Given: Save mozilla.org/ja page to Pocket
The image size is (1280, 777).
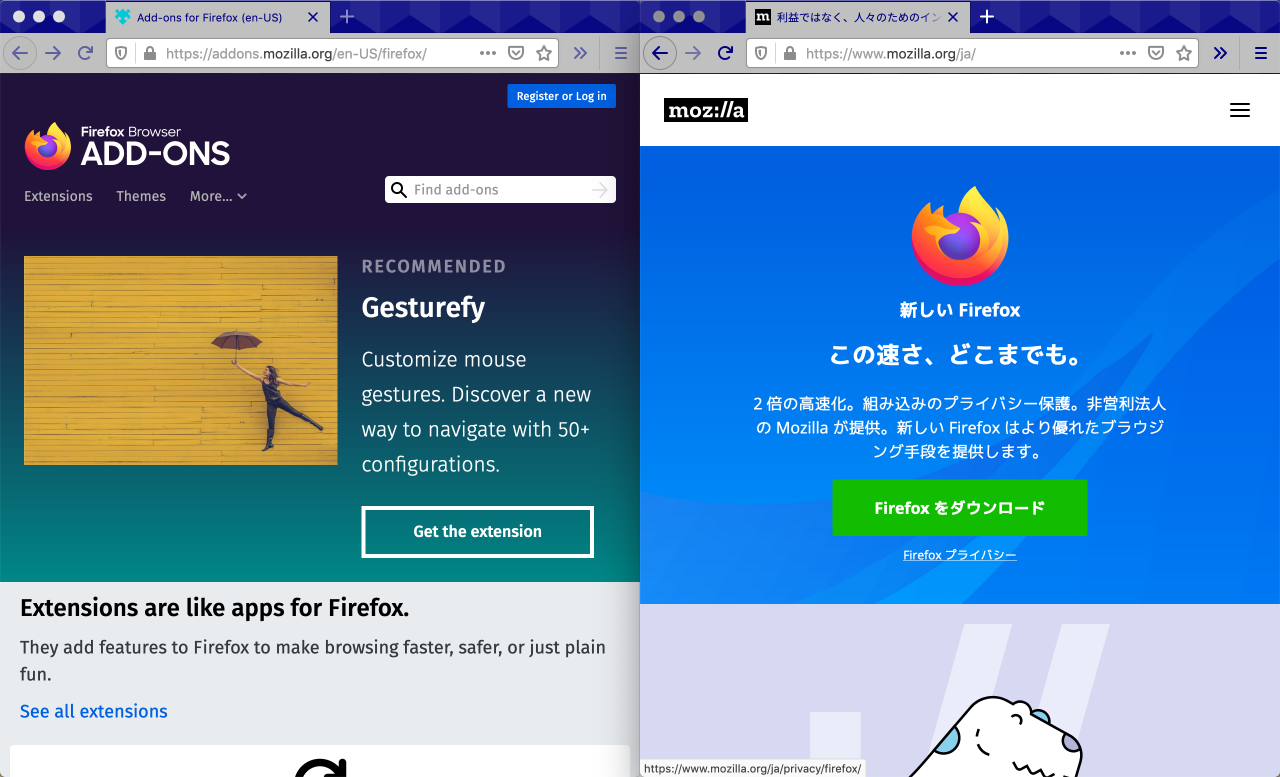Looking at the screenshot, I should coord(1156,53).
